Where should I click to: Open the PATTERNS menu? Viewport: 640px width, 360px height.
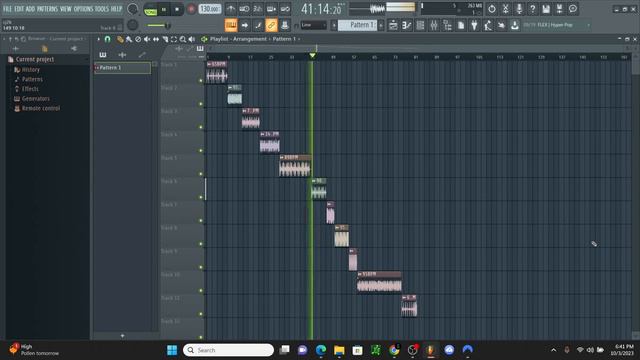[x=47, y=9]
